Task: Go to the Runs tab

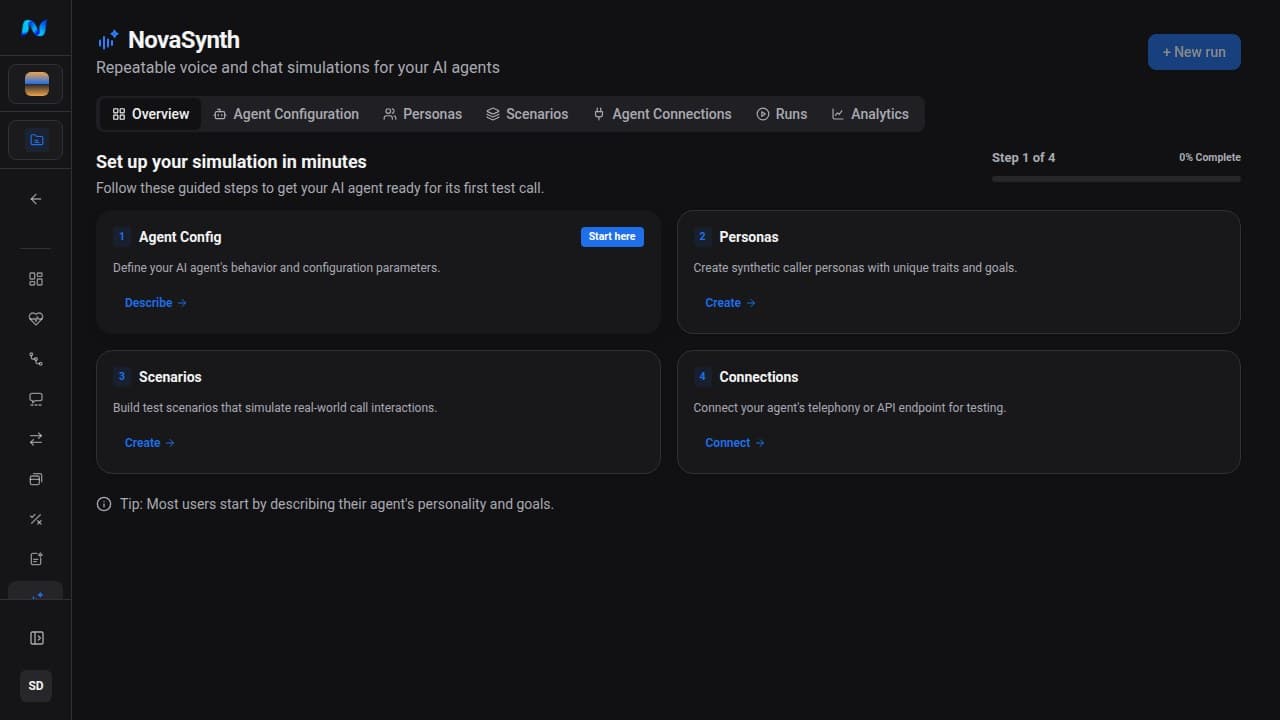Action: [x=781, y=114]
